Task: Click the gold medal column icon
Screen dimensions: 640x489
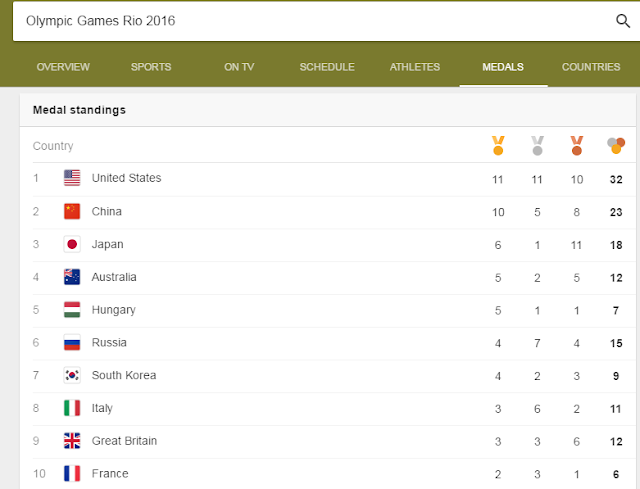Action: point(498,146)
